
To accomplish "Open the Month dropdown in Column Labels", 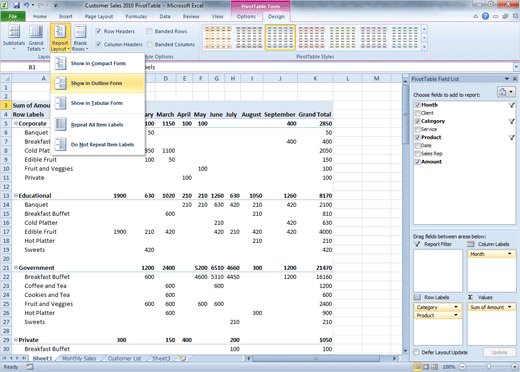I will pos(510,254).
